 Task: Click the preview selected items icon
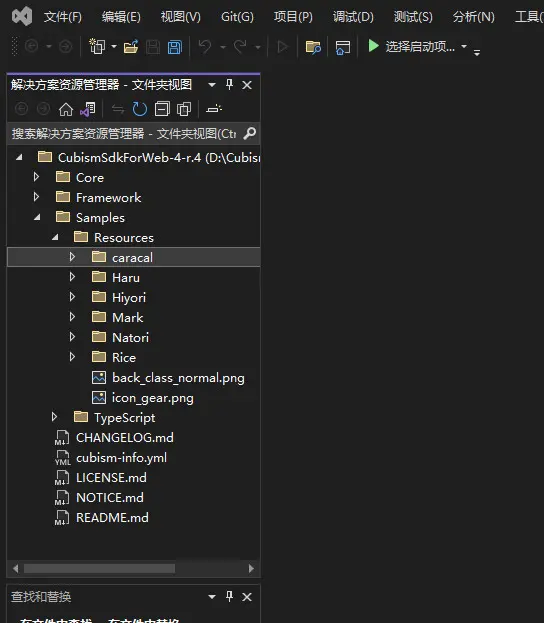coord(214,108)
